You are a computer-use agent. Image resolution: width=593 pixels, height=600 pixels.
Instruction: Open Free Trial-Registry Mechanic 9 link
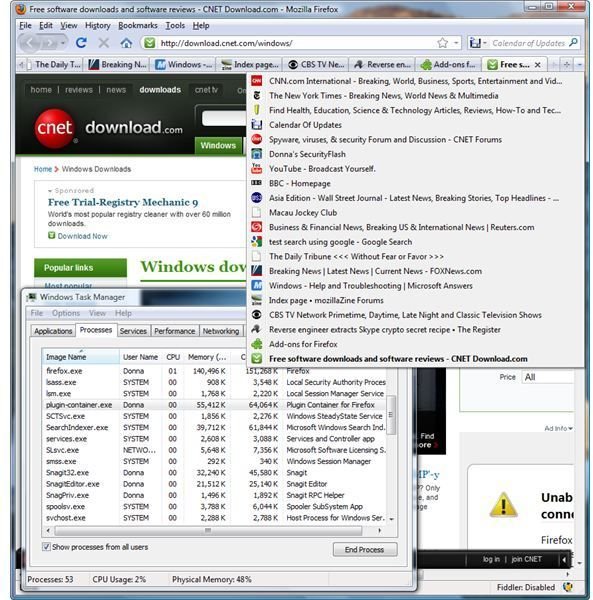click(x=123, y=202)
